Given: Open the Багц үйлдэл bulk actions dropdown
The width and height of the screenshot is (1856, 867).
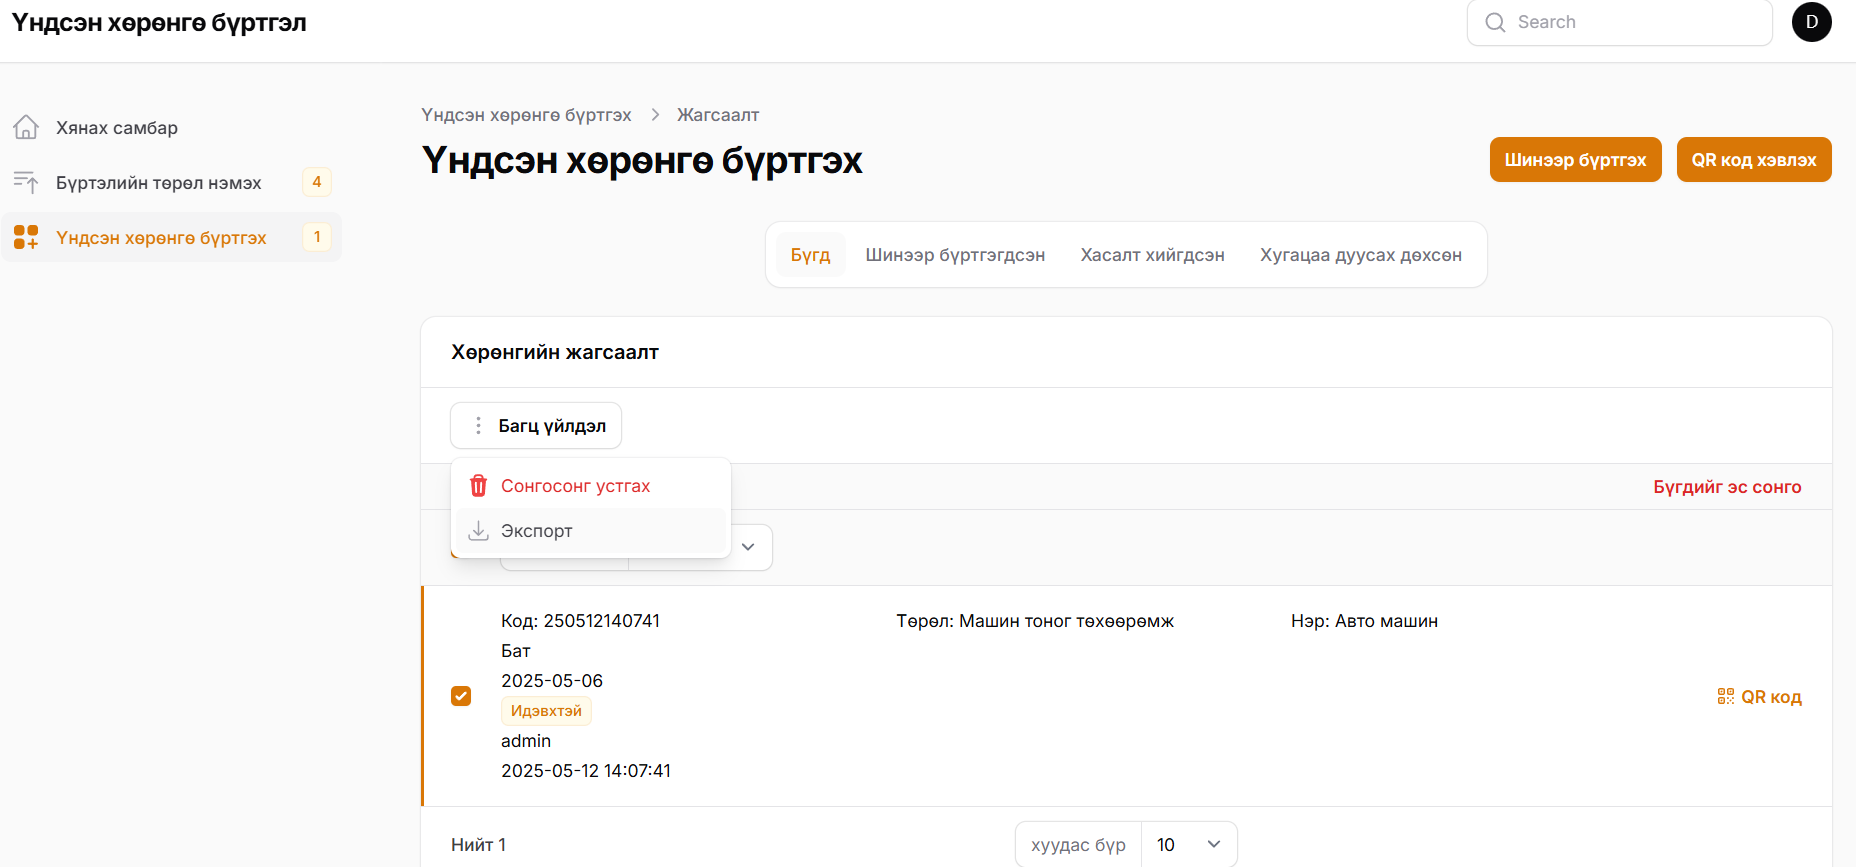Looking at the screenshot, I should 536,426.
